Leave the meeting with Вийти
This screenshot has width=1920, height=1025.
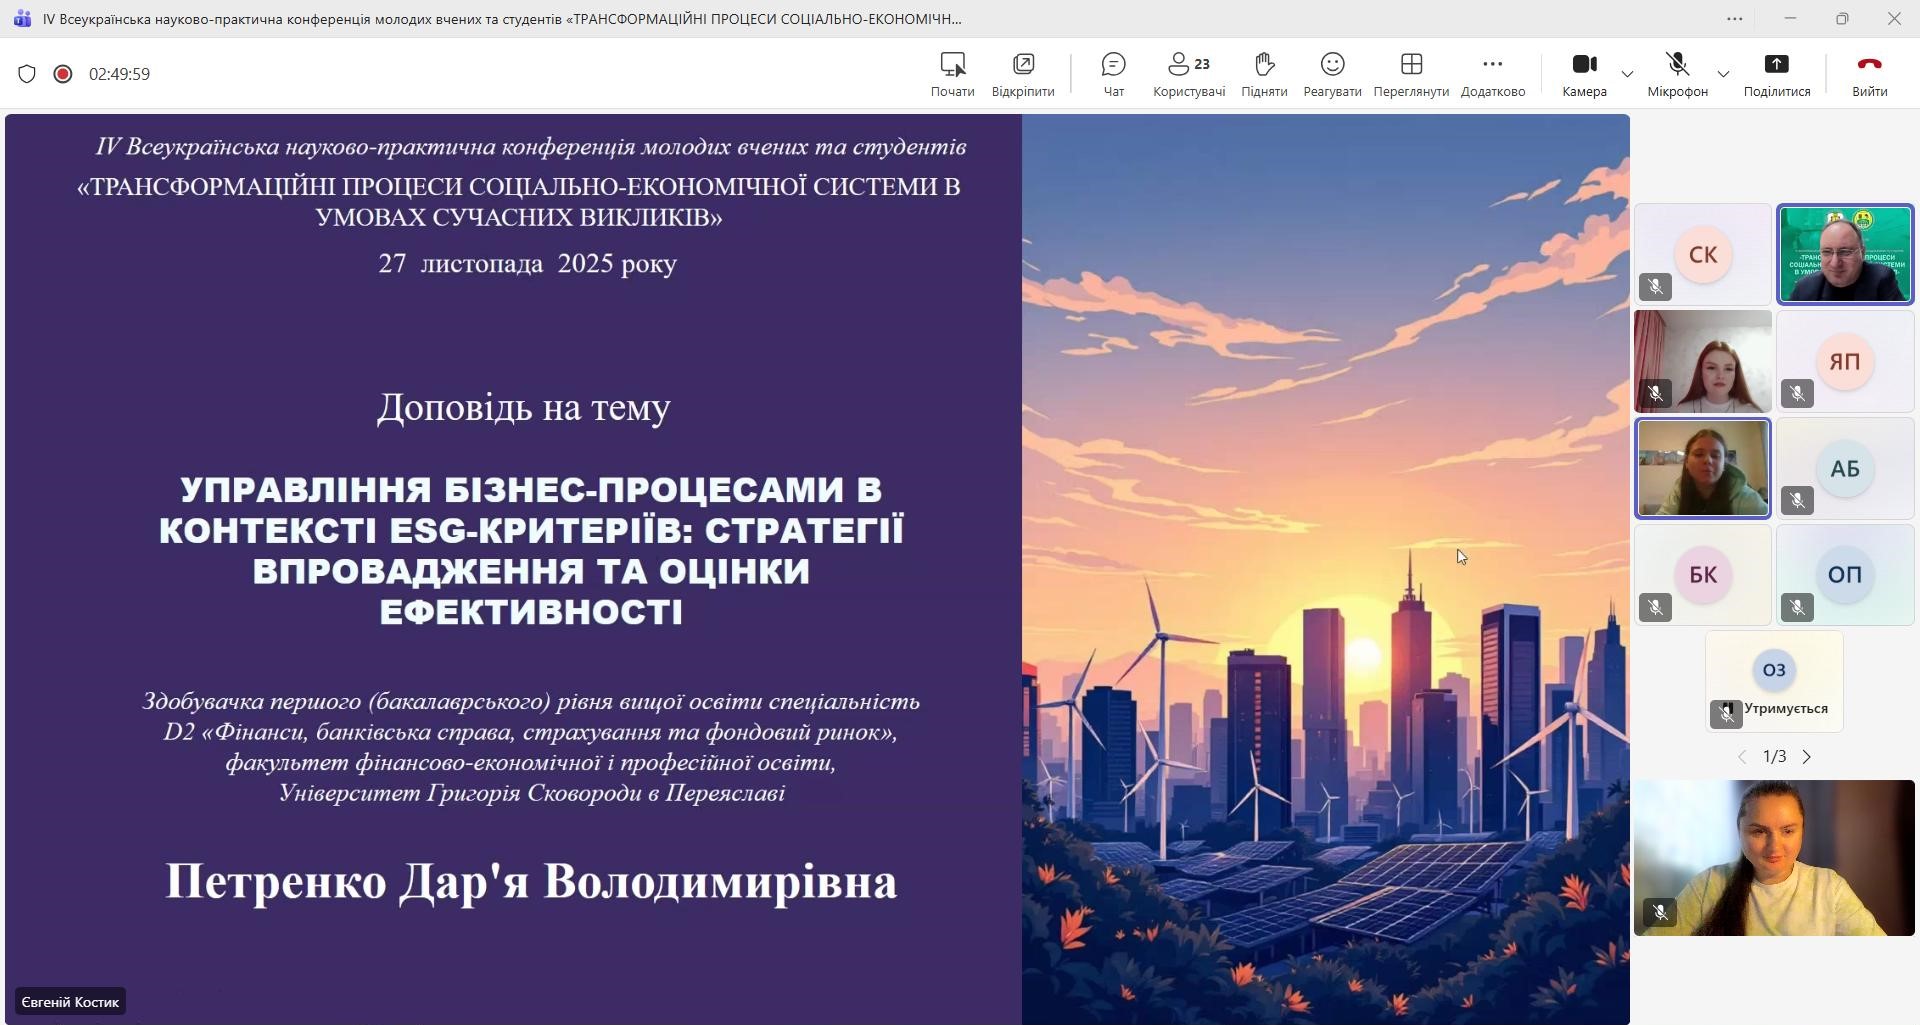tap(1868, 74)
